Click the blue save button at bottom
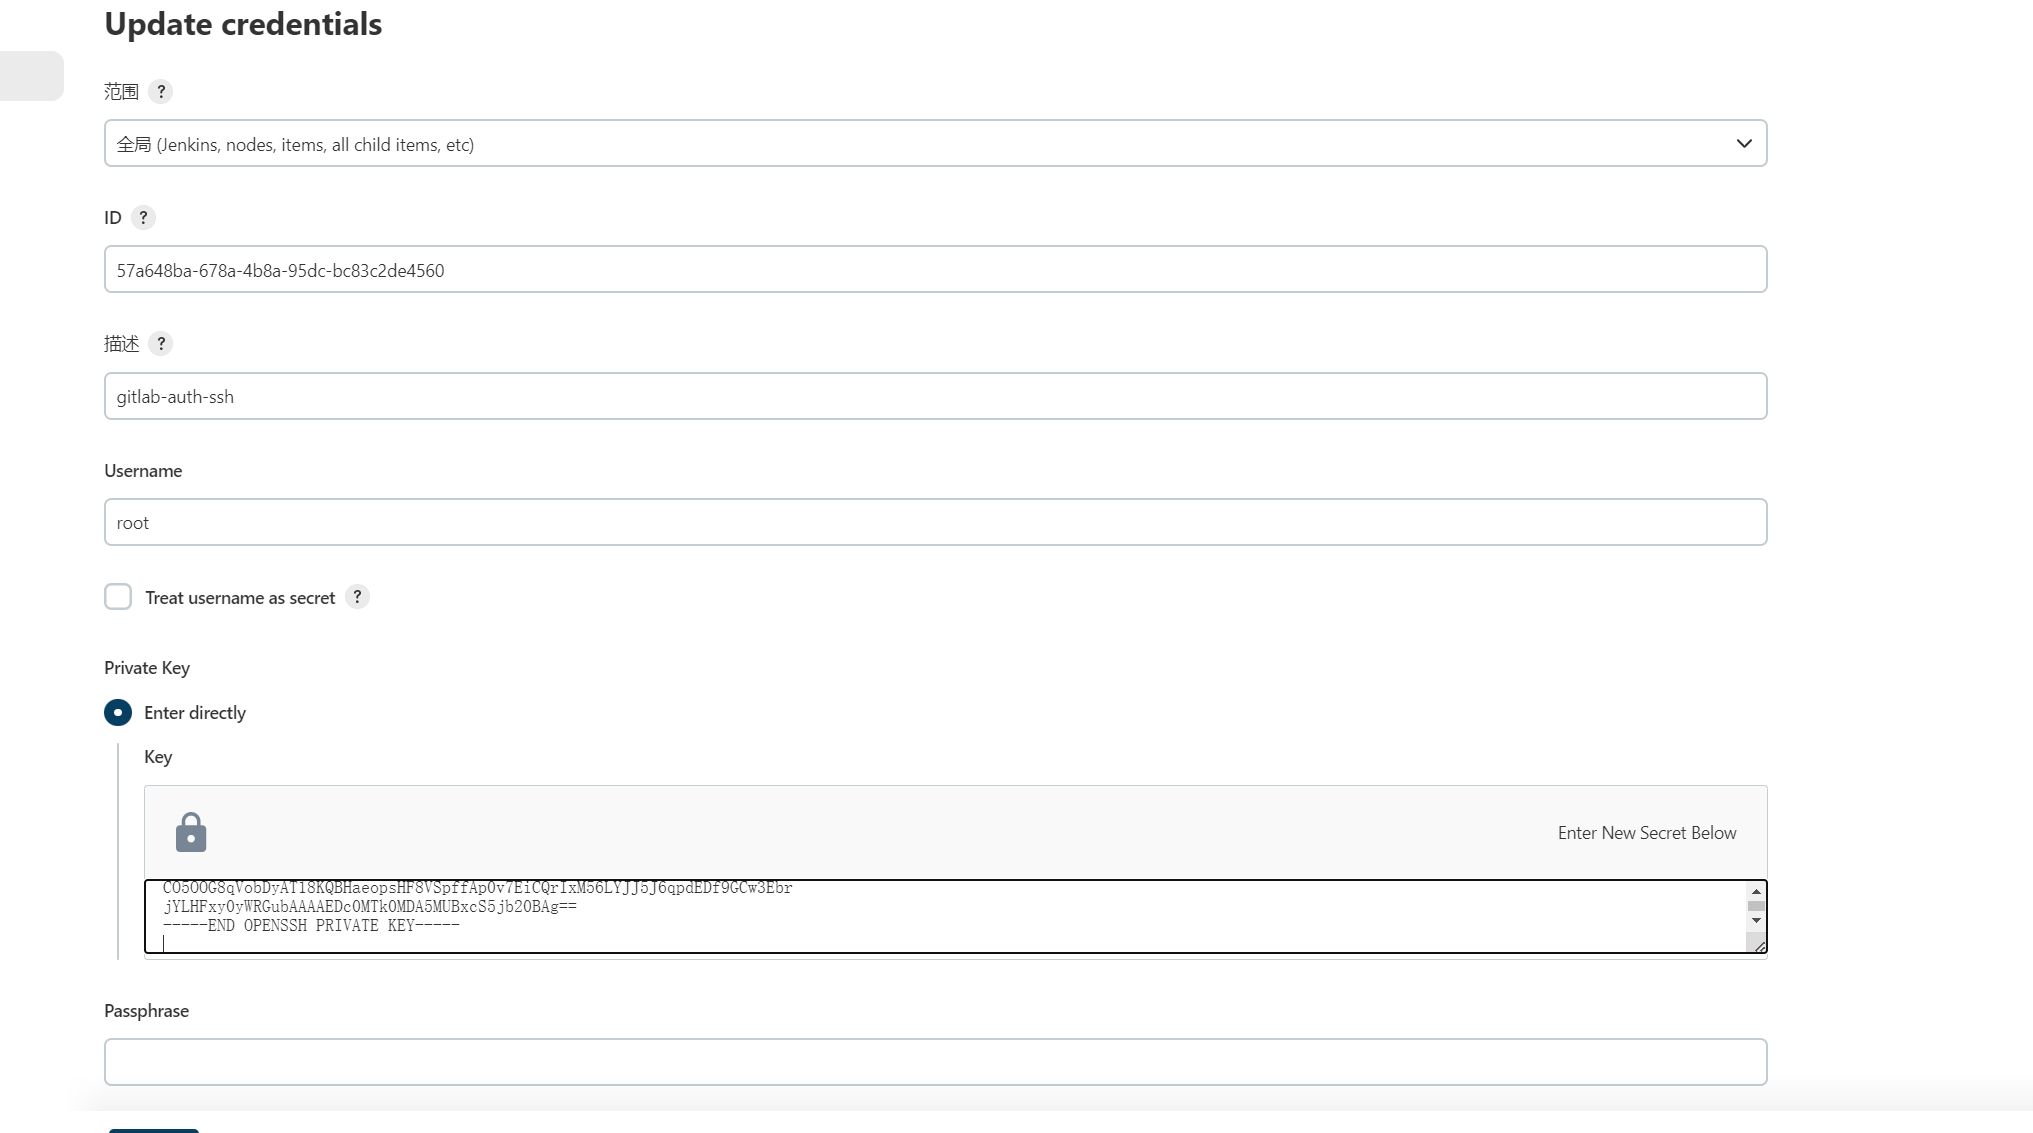The width and height of the screenshot is (2033, 1133). click(154, 1130)
